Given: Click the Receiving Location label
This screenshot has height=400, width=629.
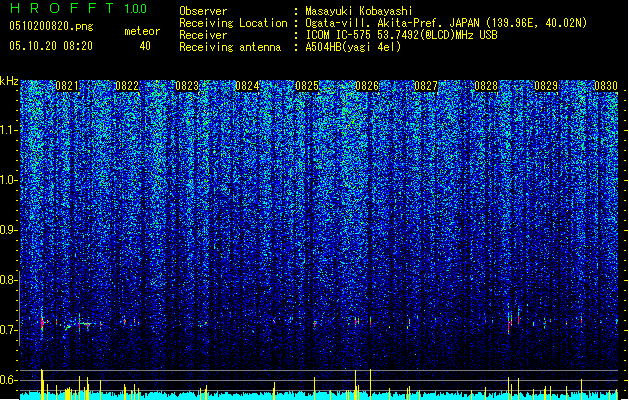Looking at the screenshot, I should tap(233, 23).
